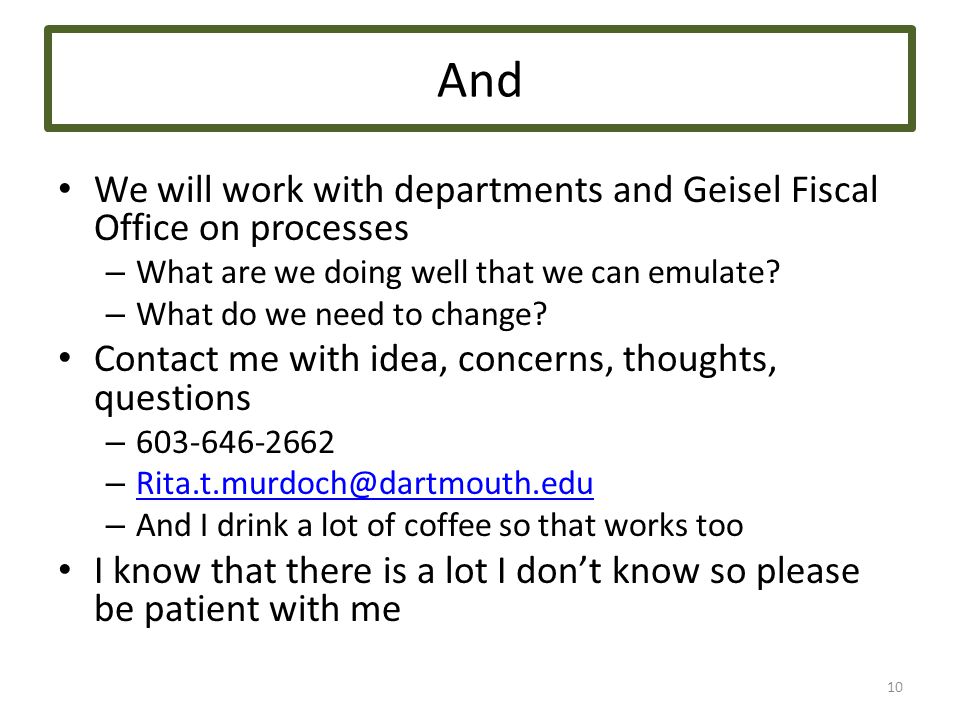This screenshot has width=960, height=720.
Task: Click the word "emulate?" in the sub-bullet
Action: (x=714, y=272)
